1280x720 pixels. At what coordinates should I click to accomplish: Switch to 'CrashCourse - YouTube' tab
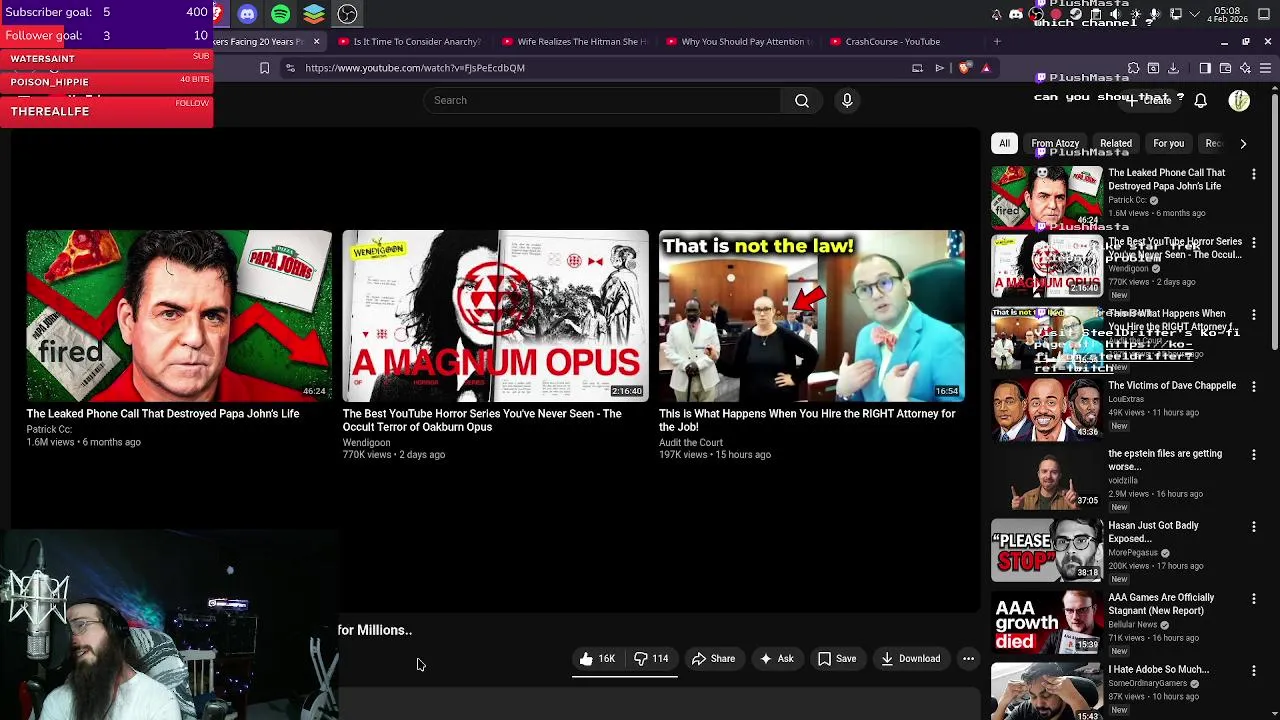902,42
